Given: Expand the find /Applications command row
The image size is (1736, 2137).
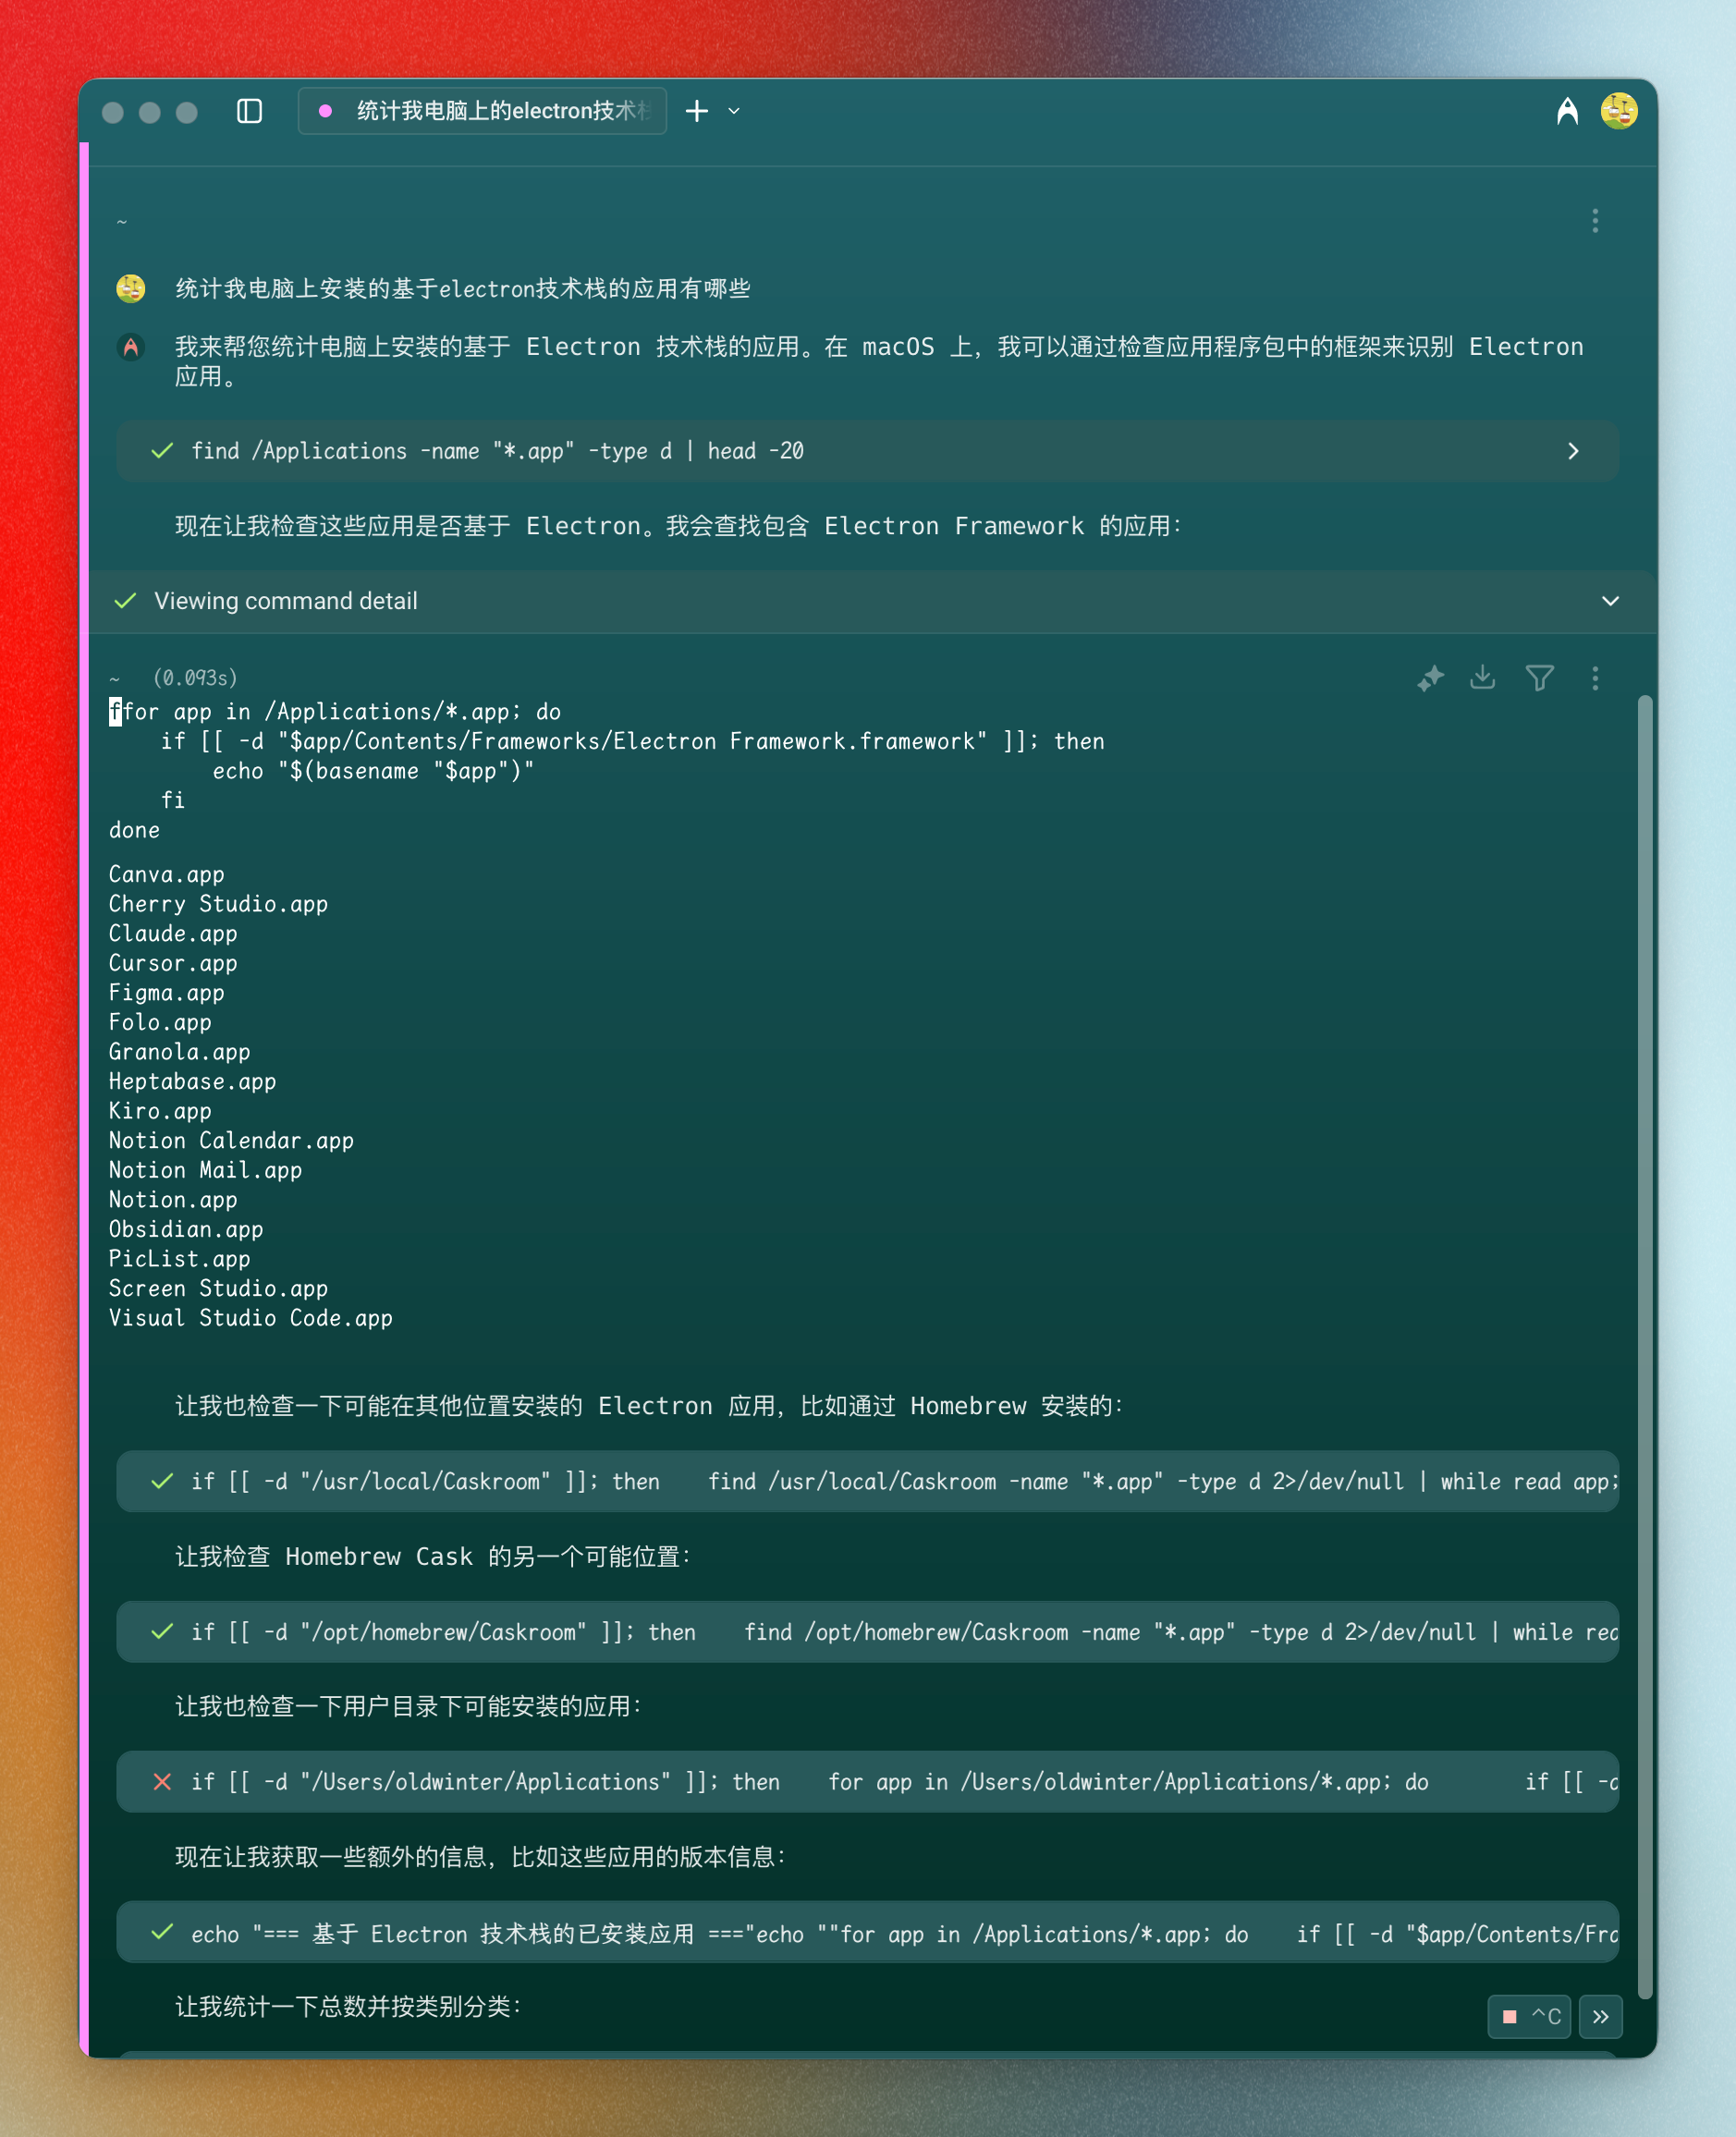Looking at the screenshot, I should pyautogui.click(x=1573, y=451).
